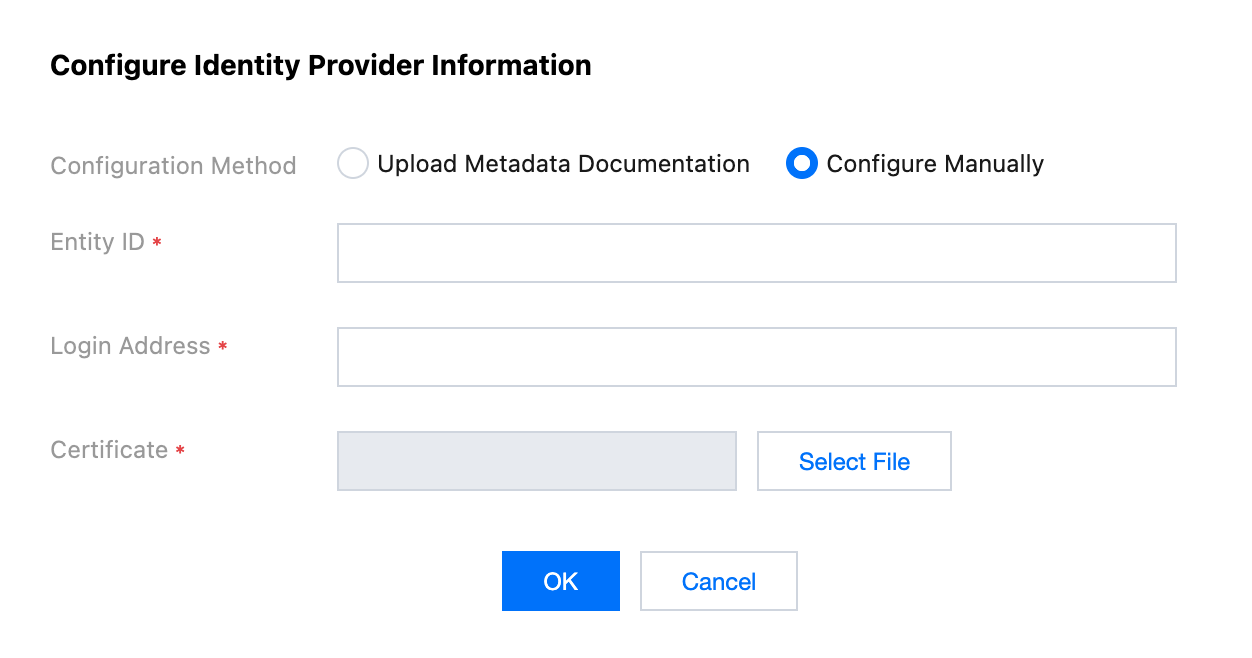
Task: Click the greyed-out Certificate file field
Action: (537, 461)
